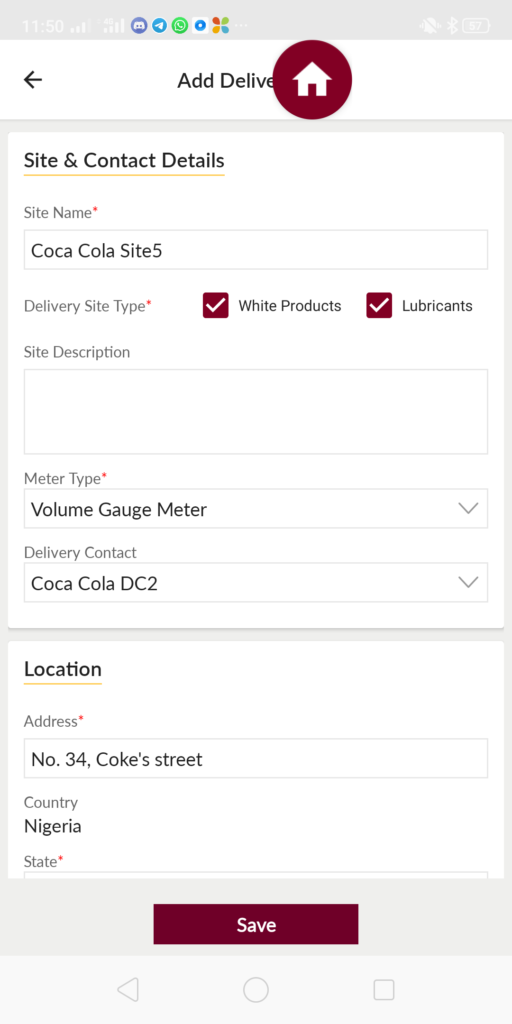Screen dimensions: 512x1024
Task: Click into the Site Description box
Action: [256, 411]
